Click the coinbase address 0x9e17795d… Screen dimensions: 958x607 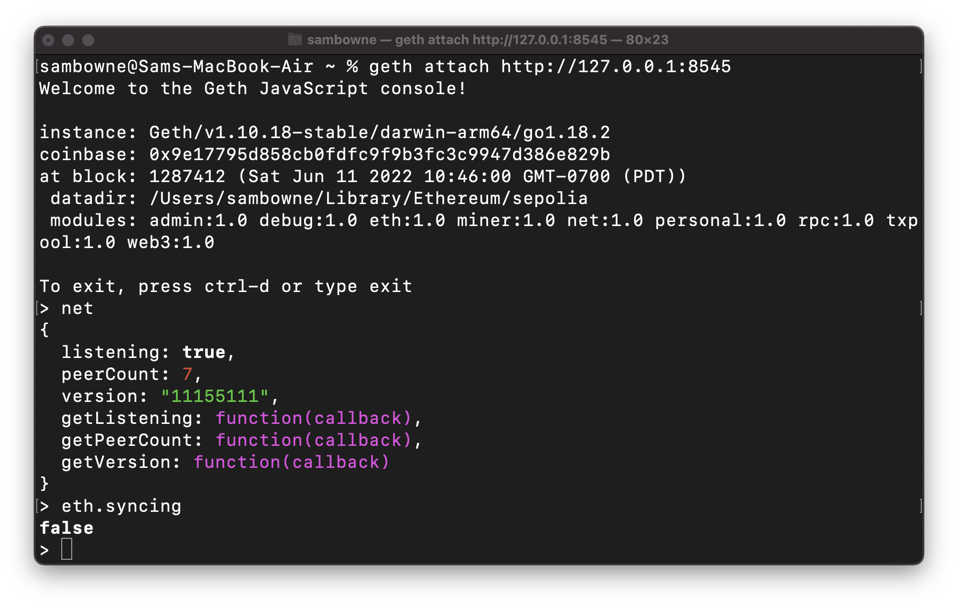coord(379,154)
